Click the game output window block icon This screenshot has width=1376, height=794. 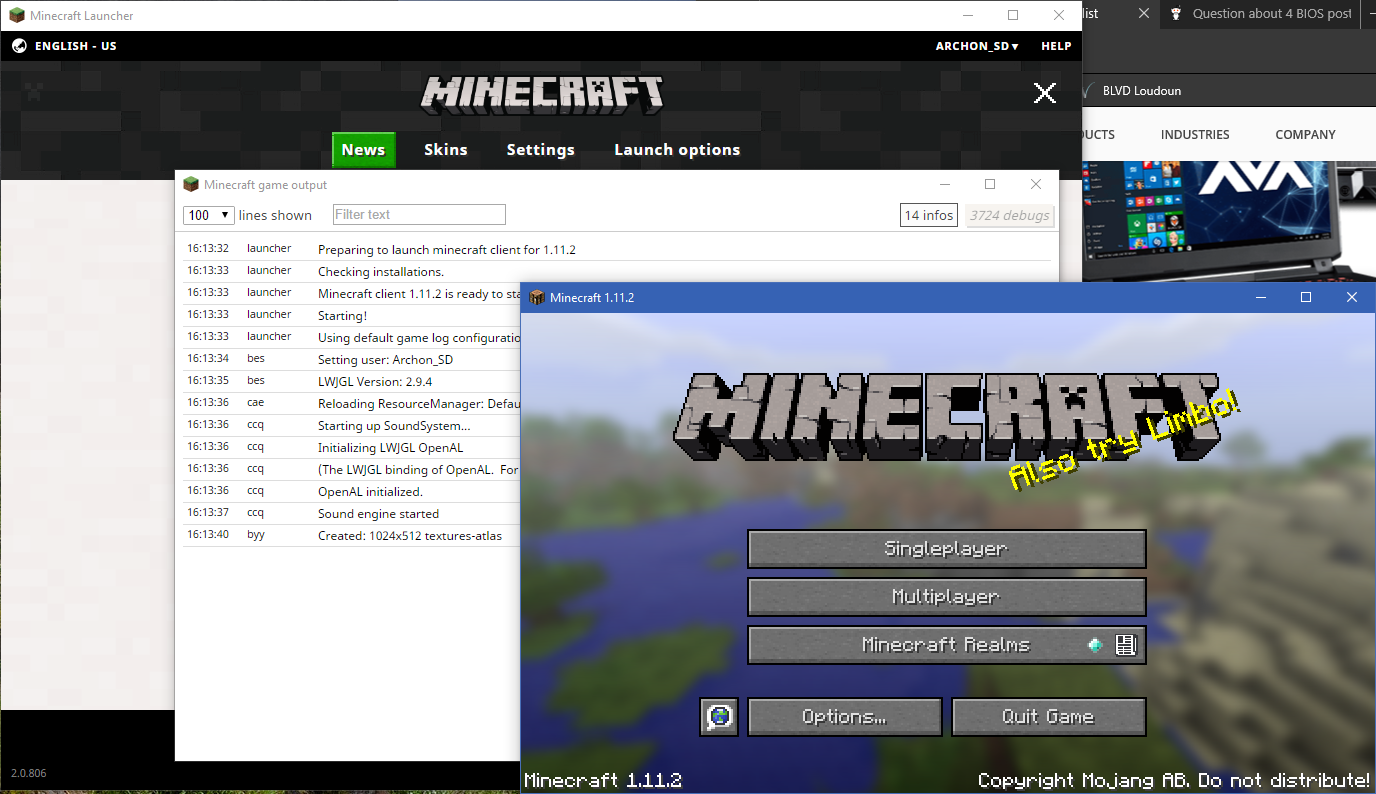tap(191, 184)
